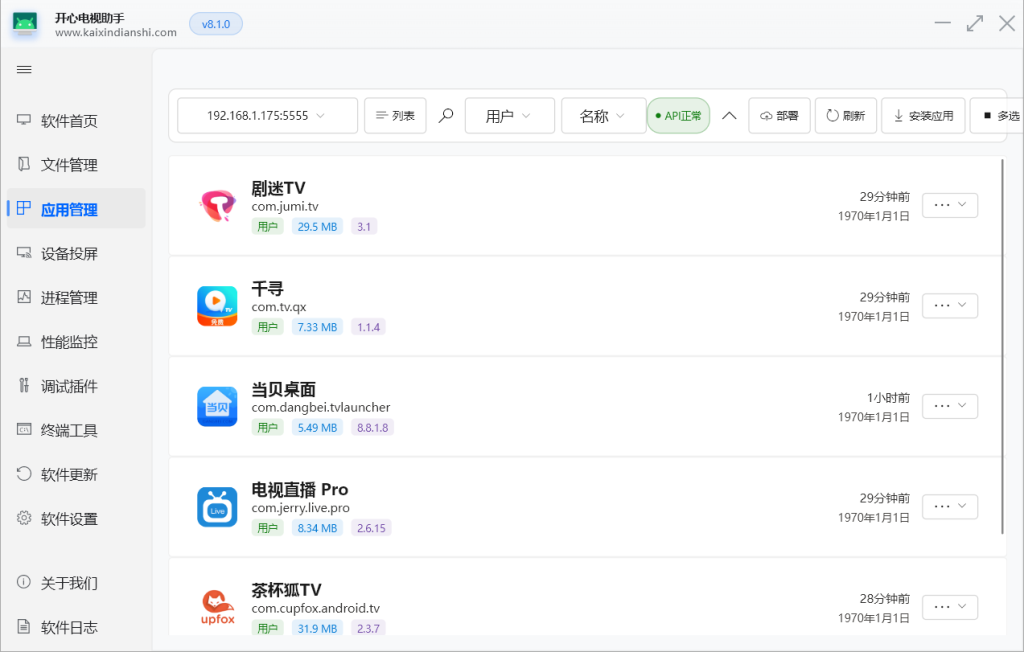Click the 千寻 app icon
This screenshot has width=1024, height=652.
point(217,306)
